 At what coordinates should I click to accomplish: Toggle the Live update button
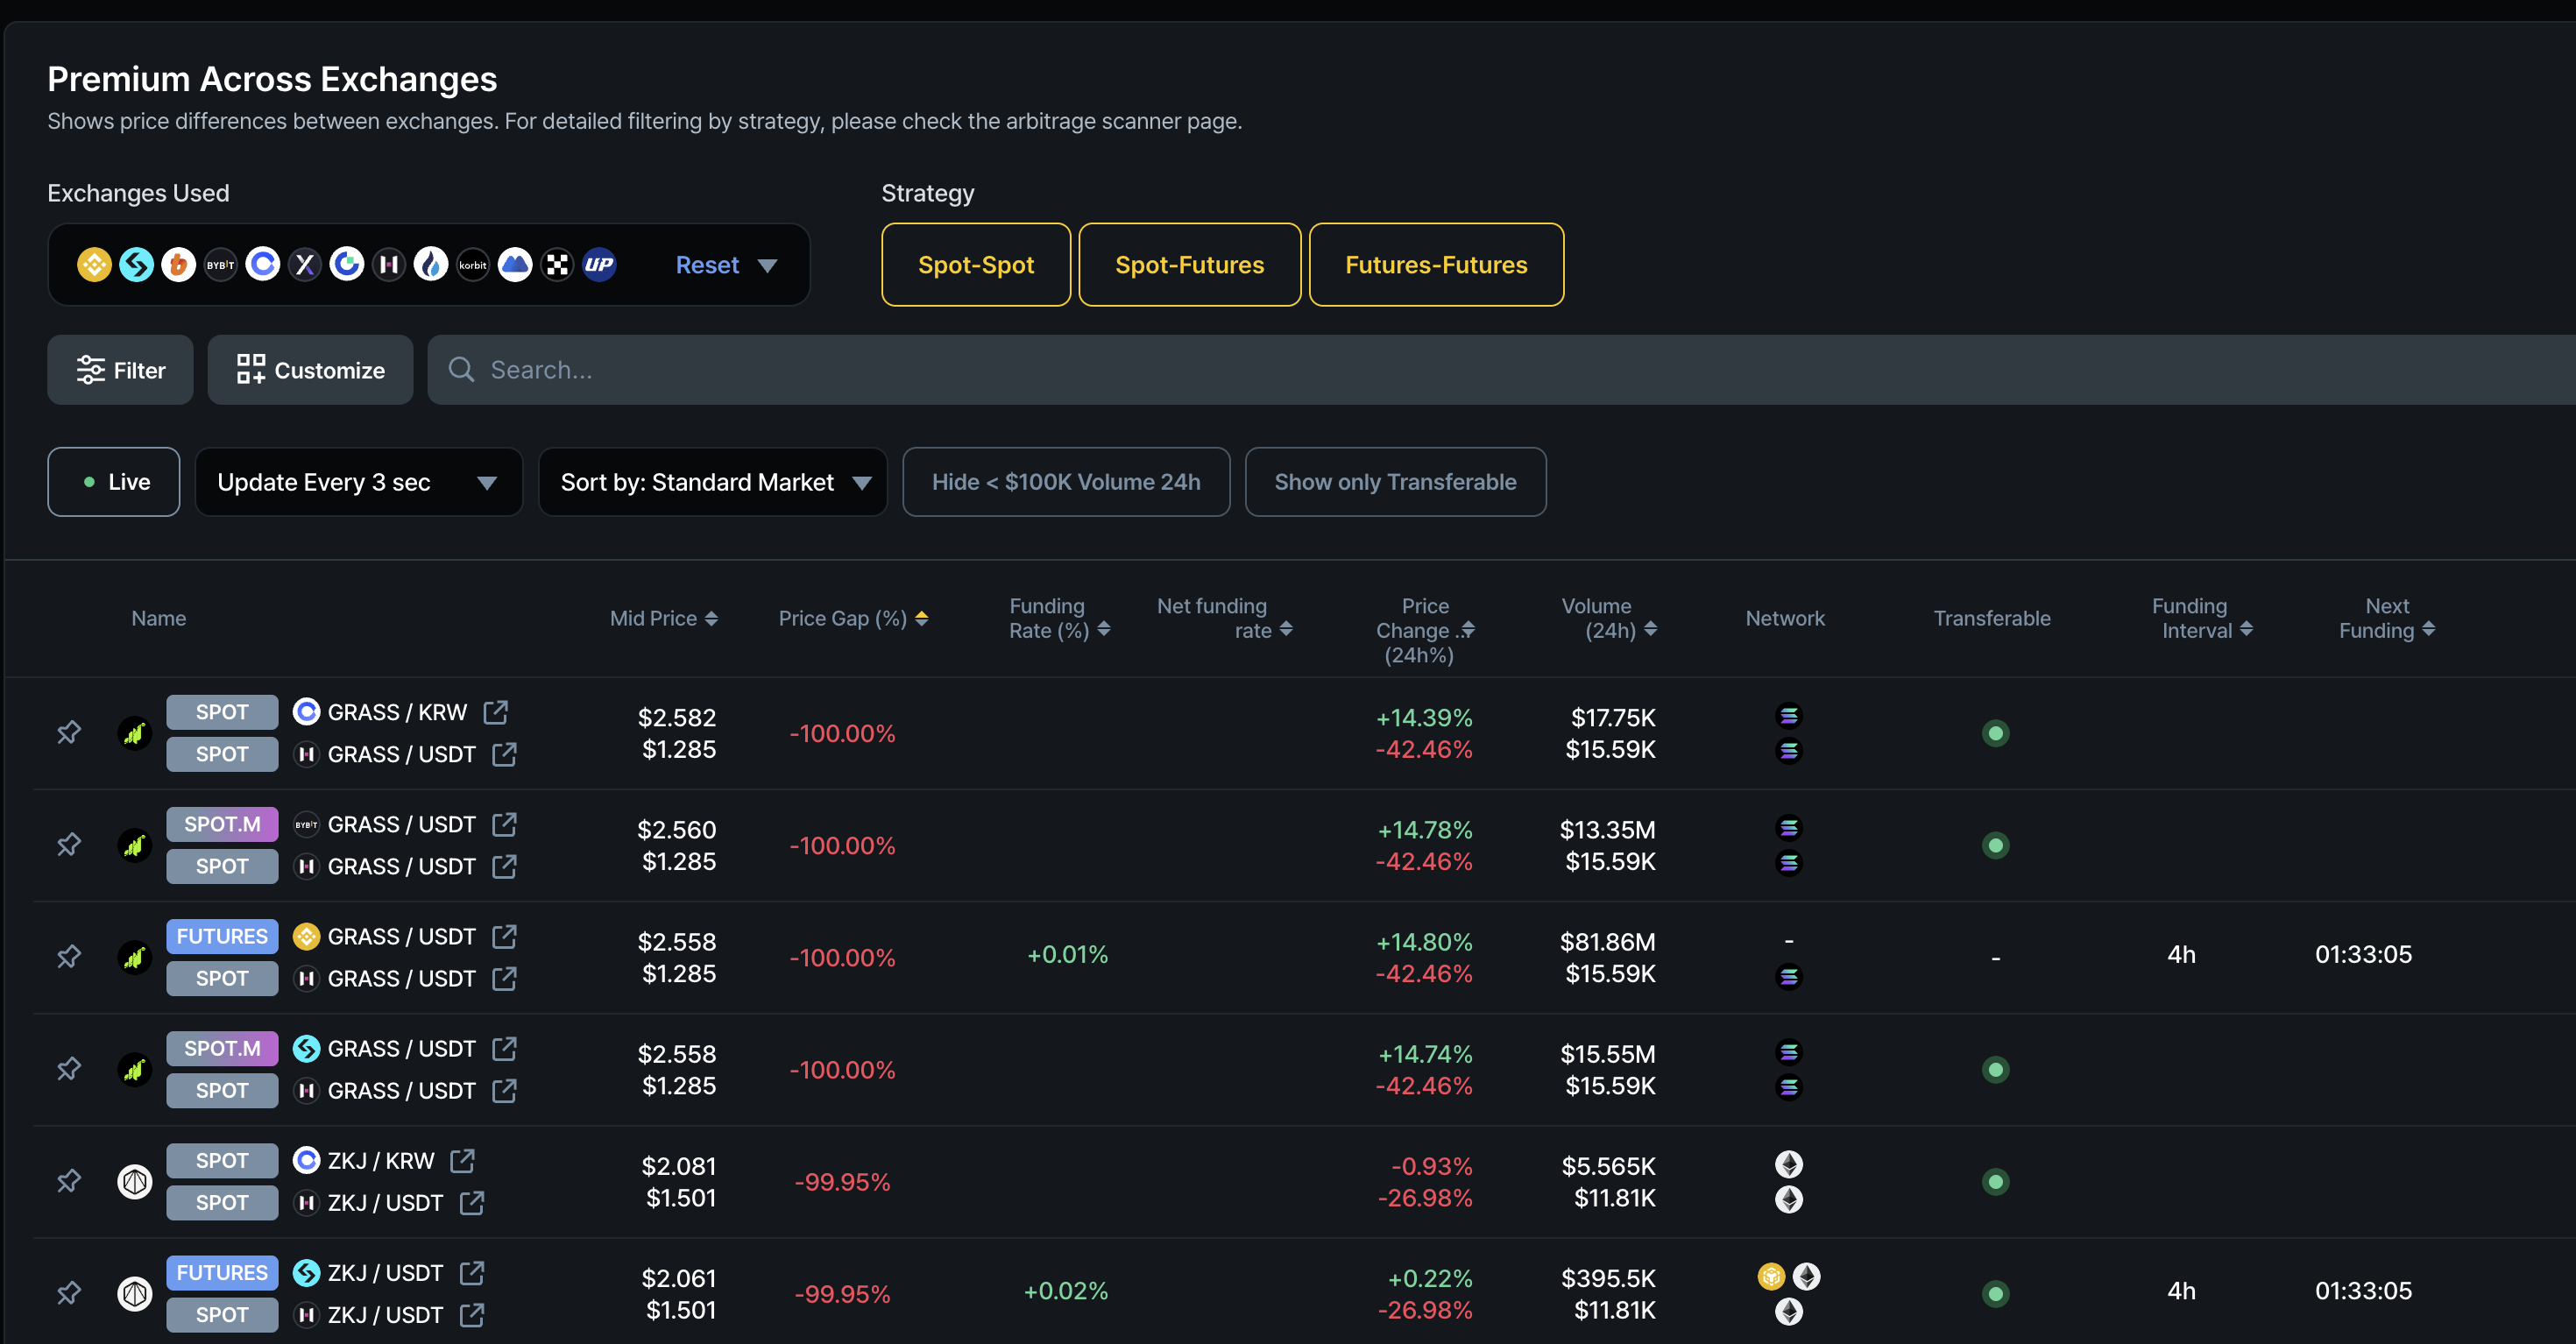click(114, 482)
